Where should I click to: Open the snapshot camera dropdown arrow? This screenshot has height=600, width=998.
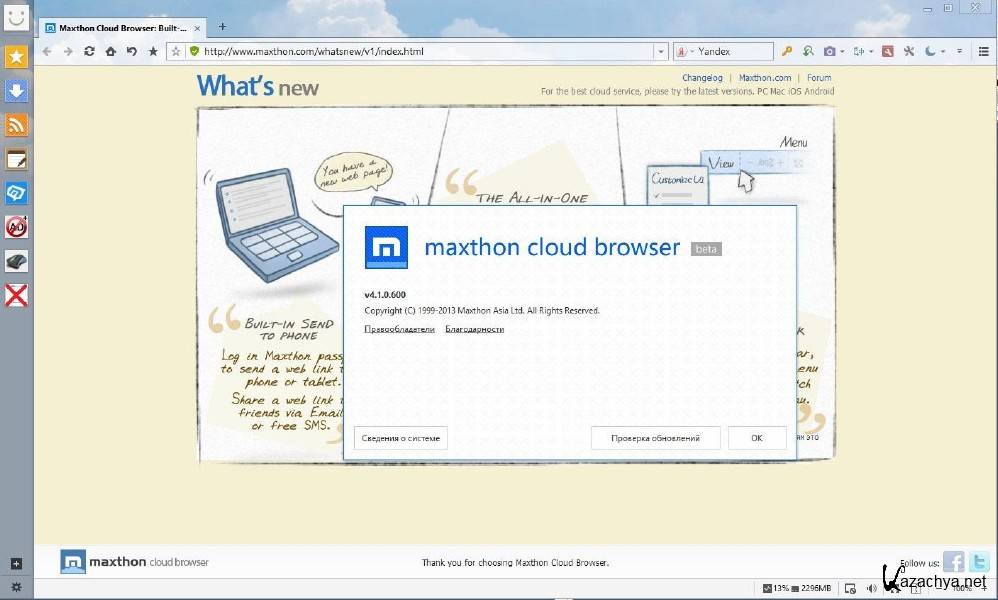click(x=842, y=52)
